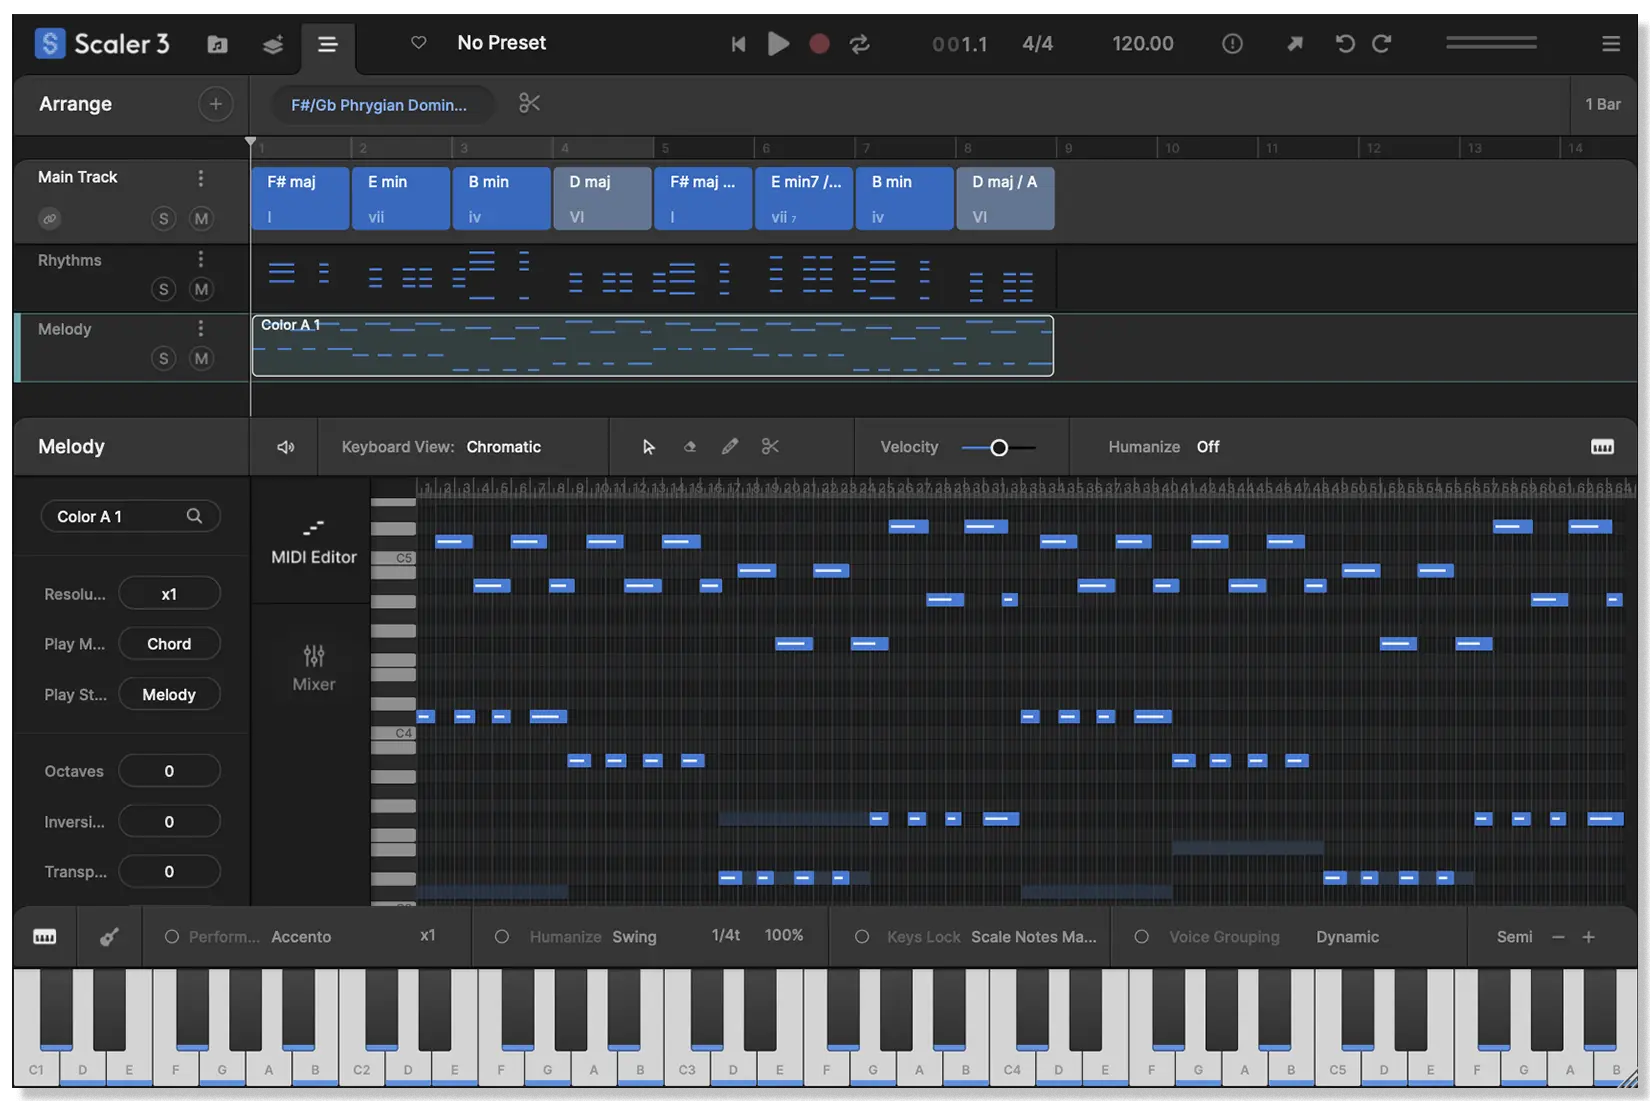The height and width of the screenshot is (1101, 1650).
Task: Click the pin arrow icon in header
Action: [x=1295, y=44]
